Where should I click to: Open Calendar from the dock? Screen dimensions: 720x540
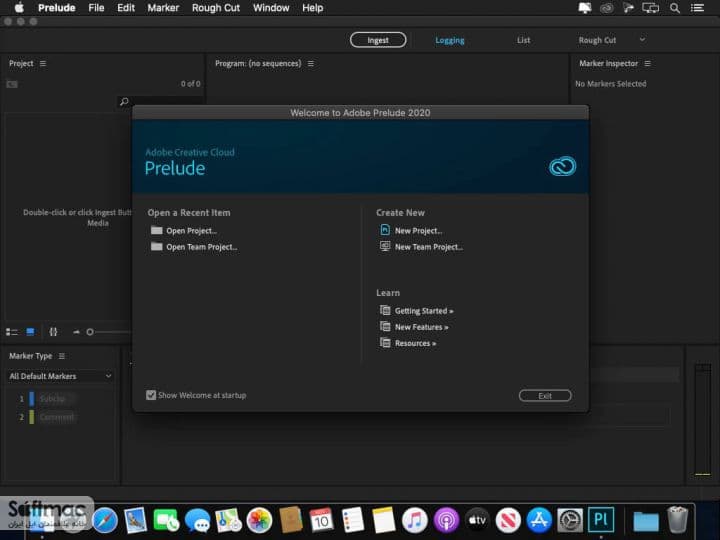click(321, 521)
